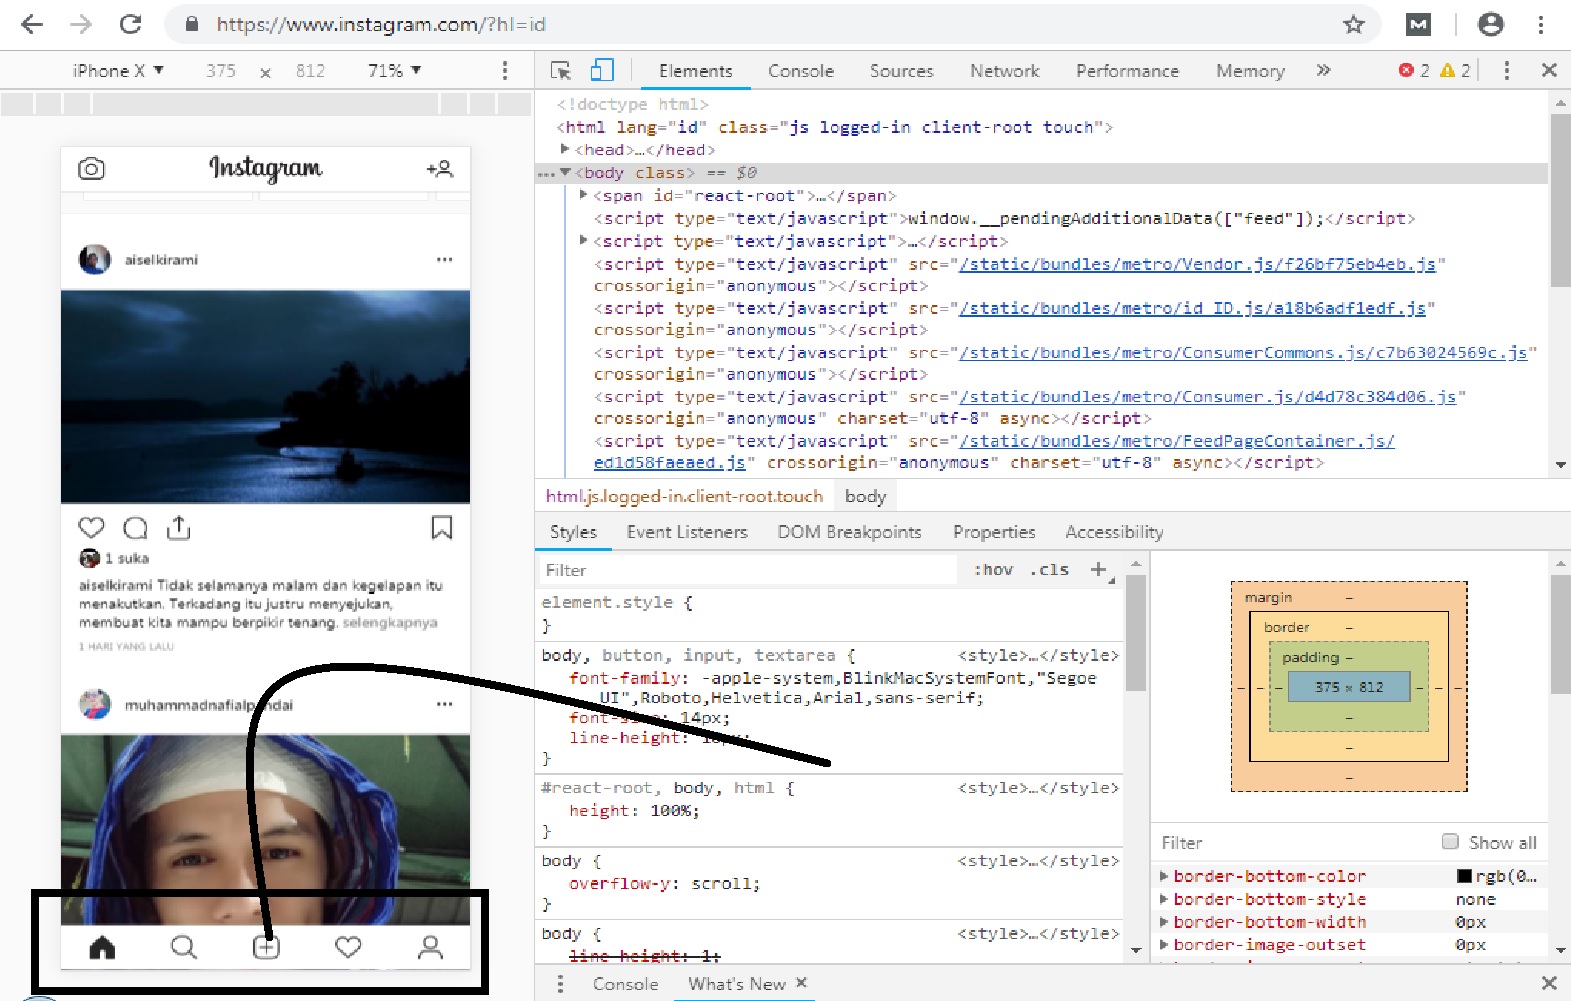This screenshot has height=1001, width=1571.
Task: Go to the Instagram home tab
Action: coord(102,946)
